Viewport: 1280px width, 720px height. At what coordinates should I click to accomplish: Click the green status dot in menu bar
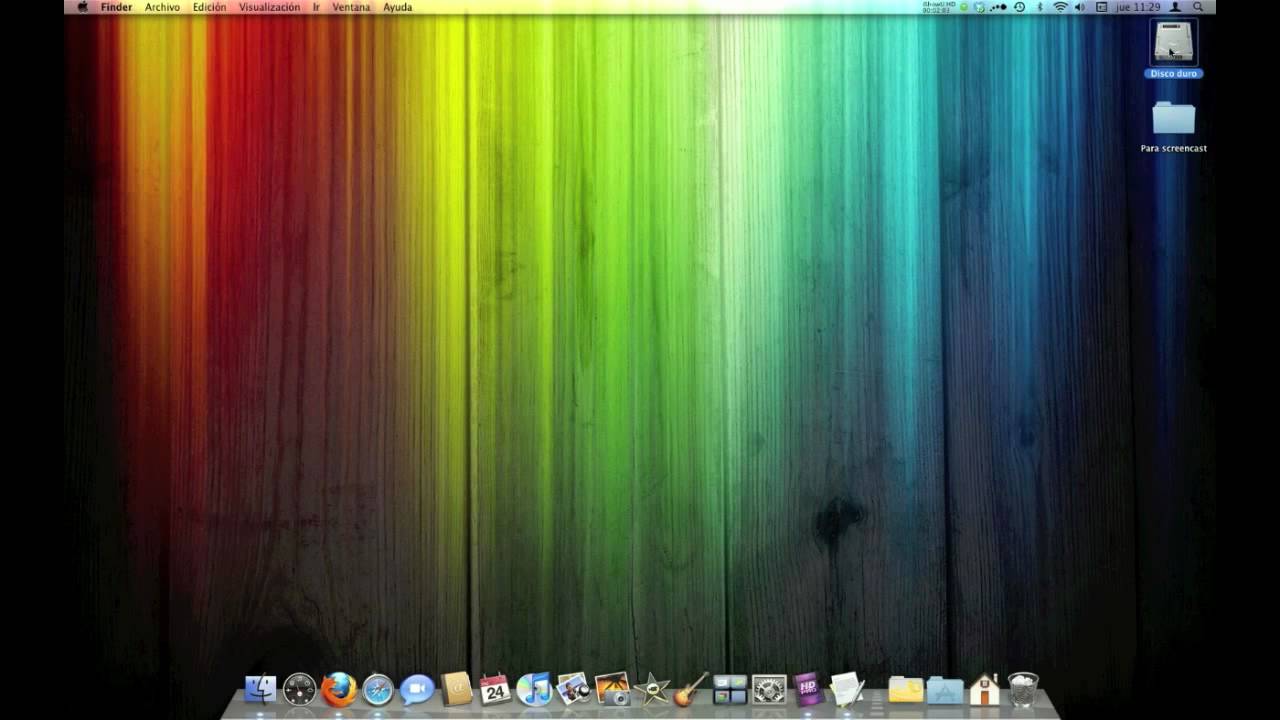click(964, 7)
